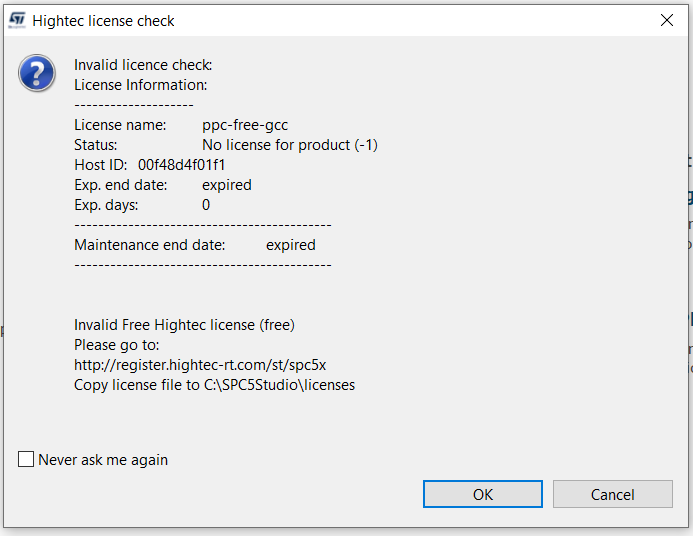Click the License Information line
The width and height of the screenshot is (693, 536).
141,85
